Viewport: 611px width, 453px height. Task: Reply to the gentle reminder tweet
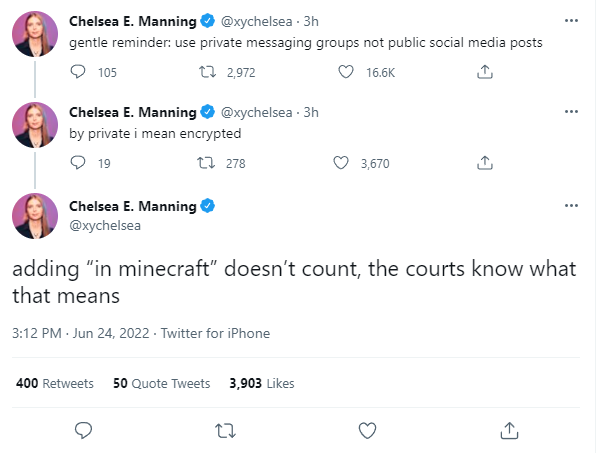79,72
